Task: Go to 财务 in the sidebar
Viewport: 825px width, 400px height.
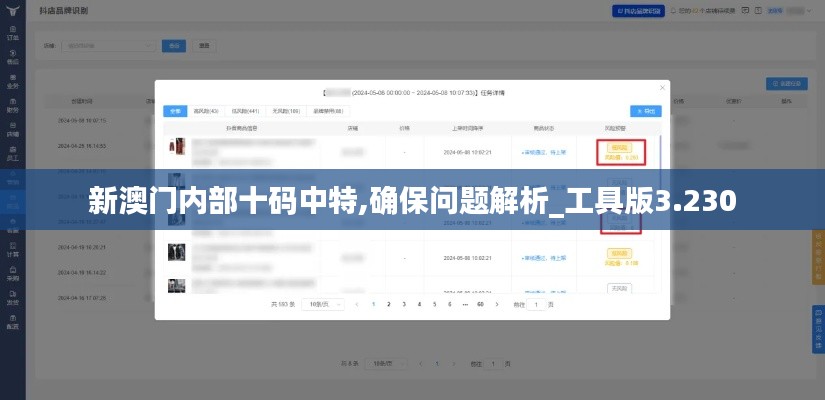Action: coord(13,105)
